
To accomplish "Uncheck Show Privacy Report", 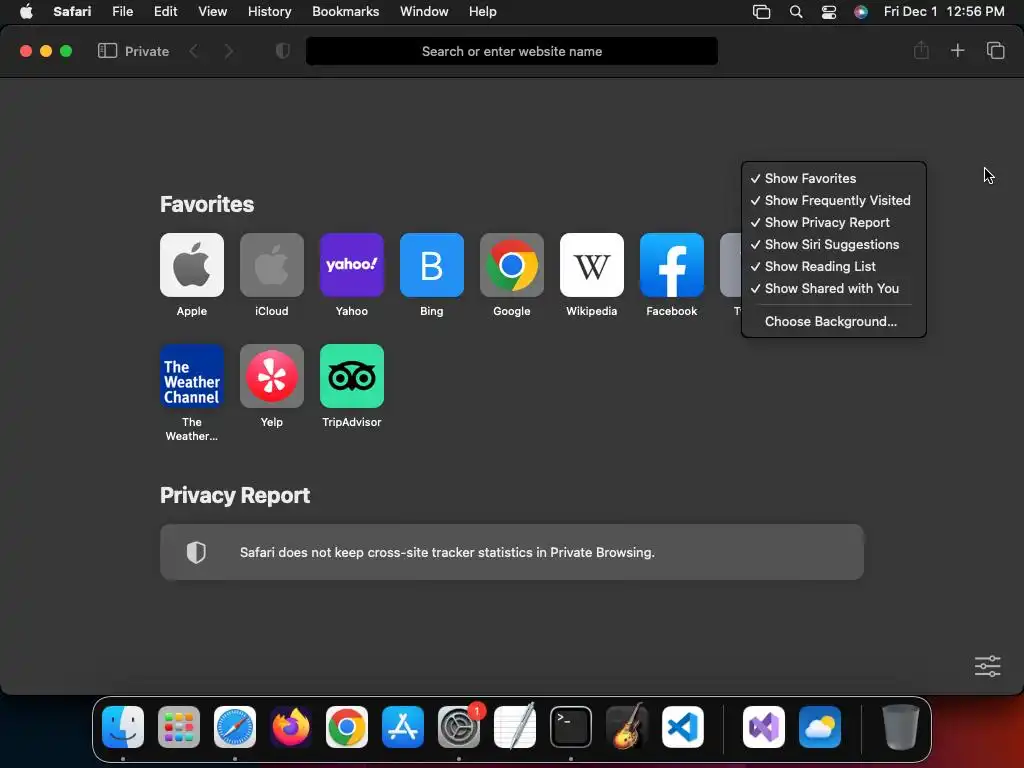I will tap(834, 223).
